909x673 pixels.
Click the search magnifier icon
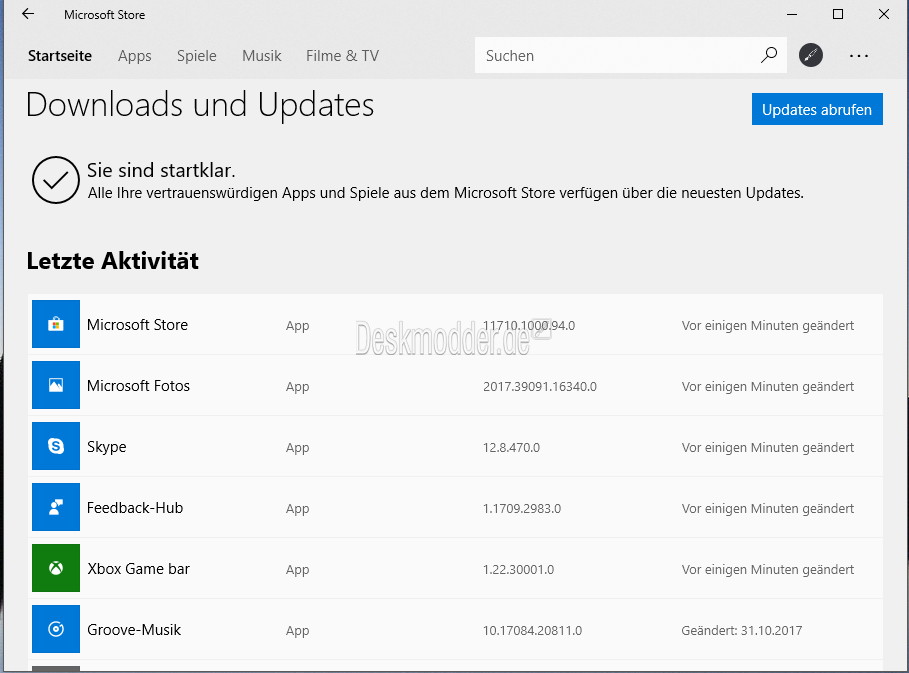769,55
